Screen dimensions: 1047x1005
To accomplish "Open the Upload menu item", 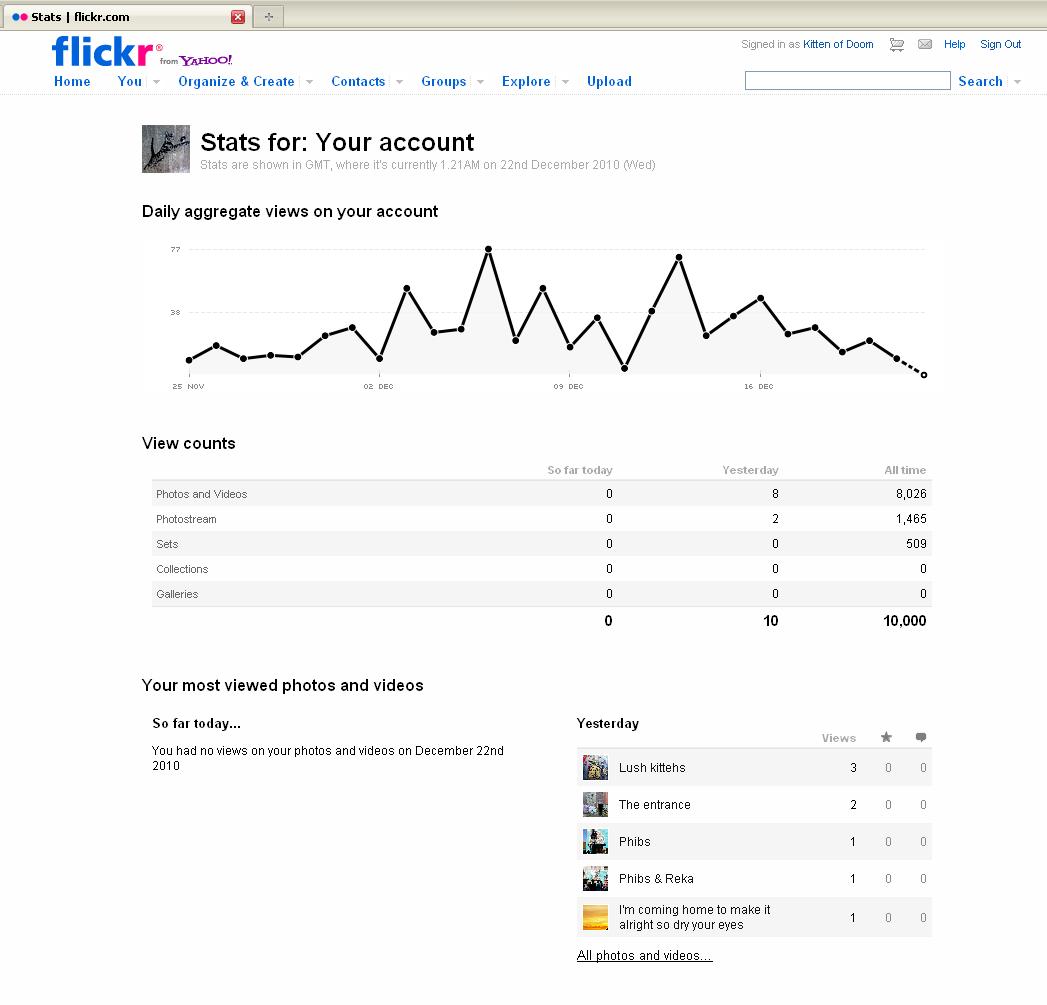I will 609,82.
